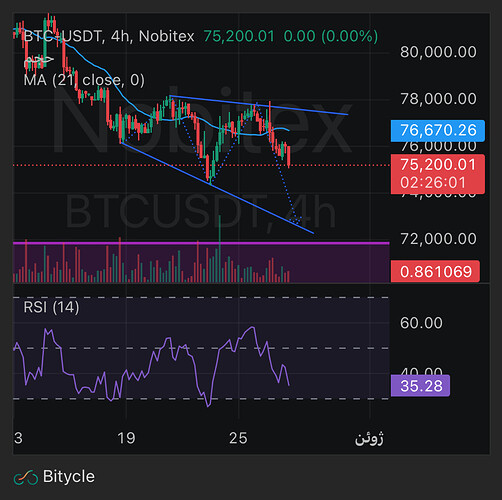
Task: Click the 02:26:01 candle countdown timer
Action: click(x=433, y=183)
